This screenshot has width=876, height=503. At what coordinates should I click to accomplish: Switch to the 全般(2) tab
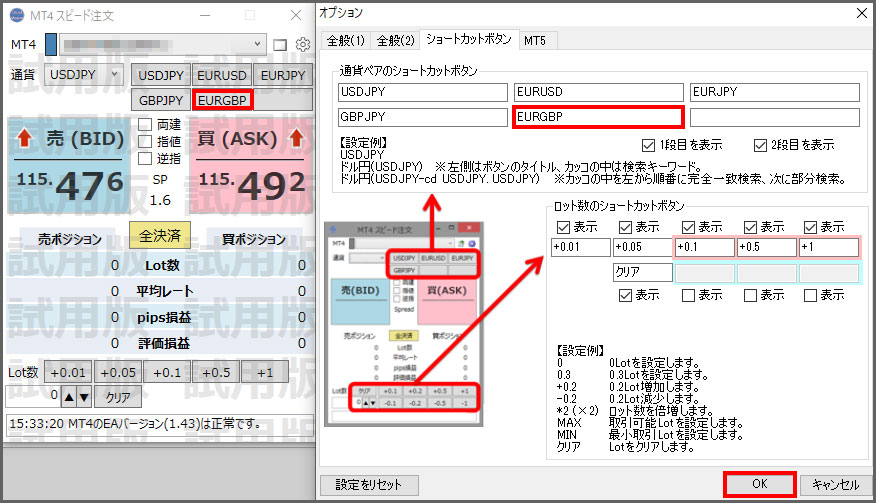coord(396,40)
